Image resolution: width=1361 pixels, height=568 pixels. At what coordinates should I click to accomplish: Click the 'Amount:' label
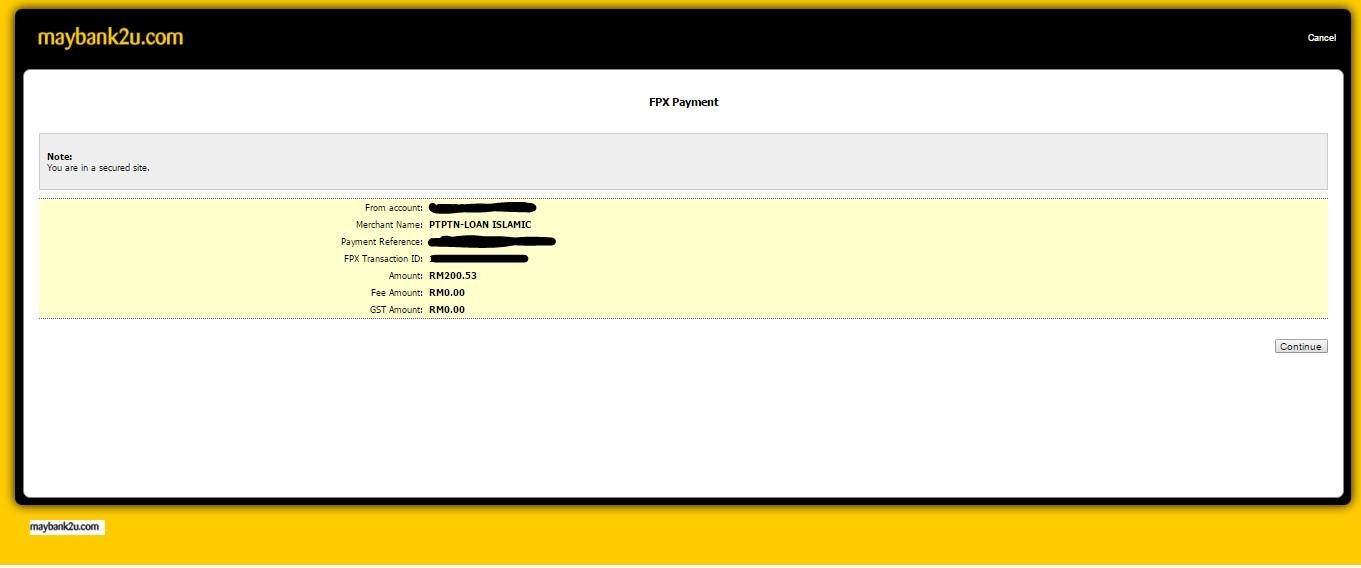[406, 276]
